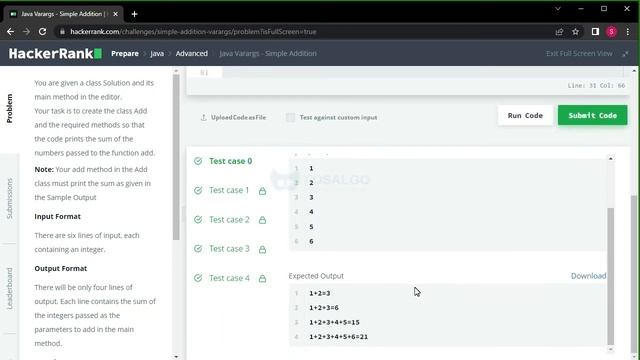Click the "Output Format" heading
The image size is (640, 360).
[x=60, y=269]
